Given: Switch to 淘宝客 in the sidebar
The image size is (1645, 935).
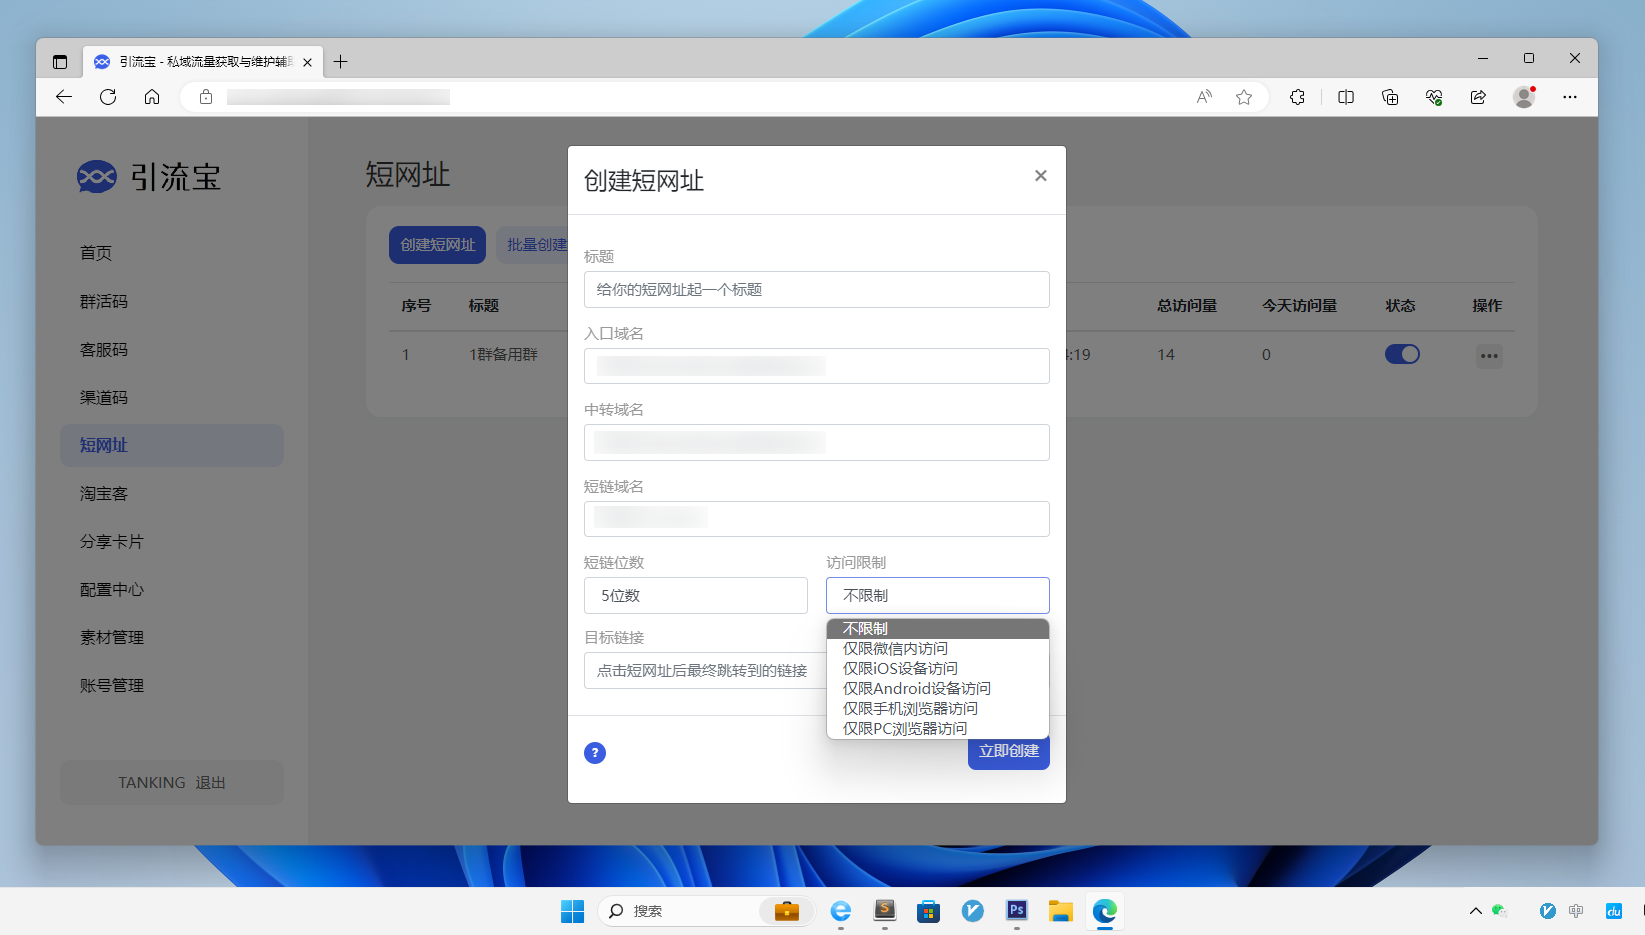Looking at the screenshot, I should pyautogui.click(x=103, y=493).
